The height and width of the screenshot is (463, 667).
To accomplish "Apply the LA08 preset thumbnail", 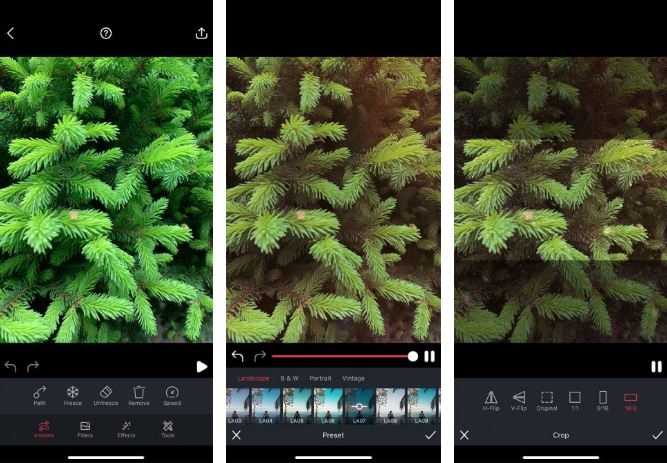I will [391, 406].
